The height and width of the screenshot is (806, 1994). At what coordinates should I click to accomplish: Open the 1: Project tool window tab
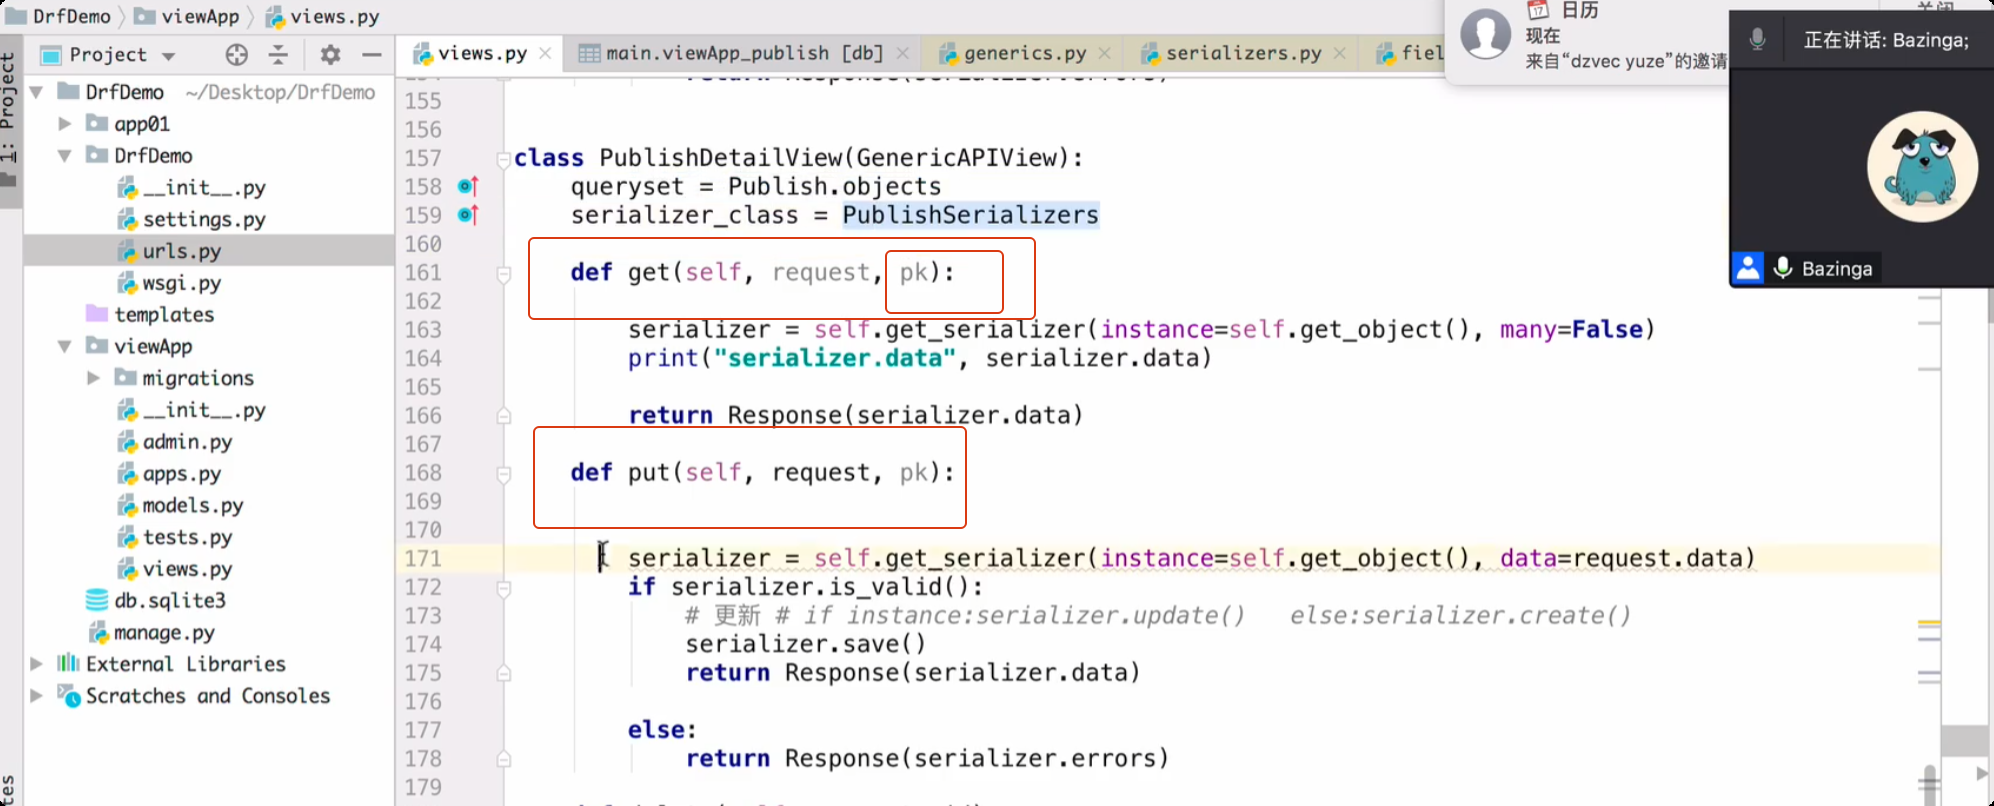[x=9, y=118]
